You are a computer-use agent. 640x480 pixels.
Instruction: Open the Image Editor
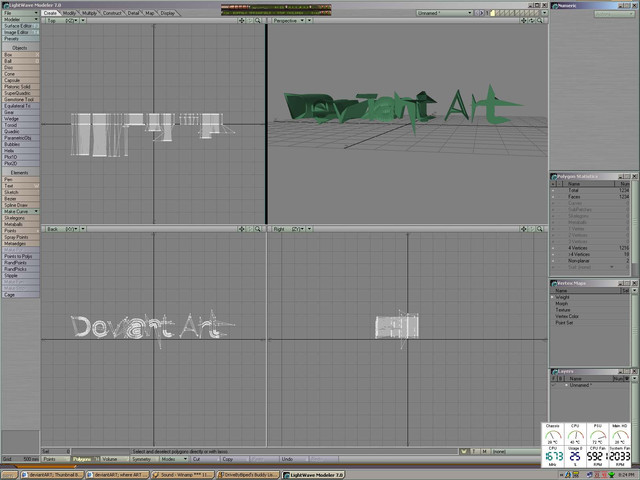[20, 32]
